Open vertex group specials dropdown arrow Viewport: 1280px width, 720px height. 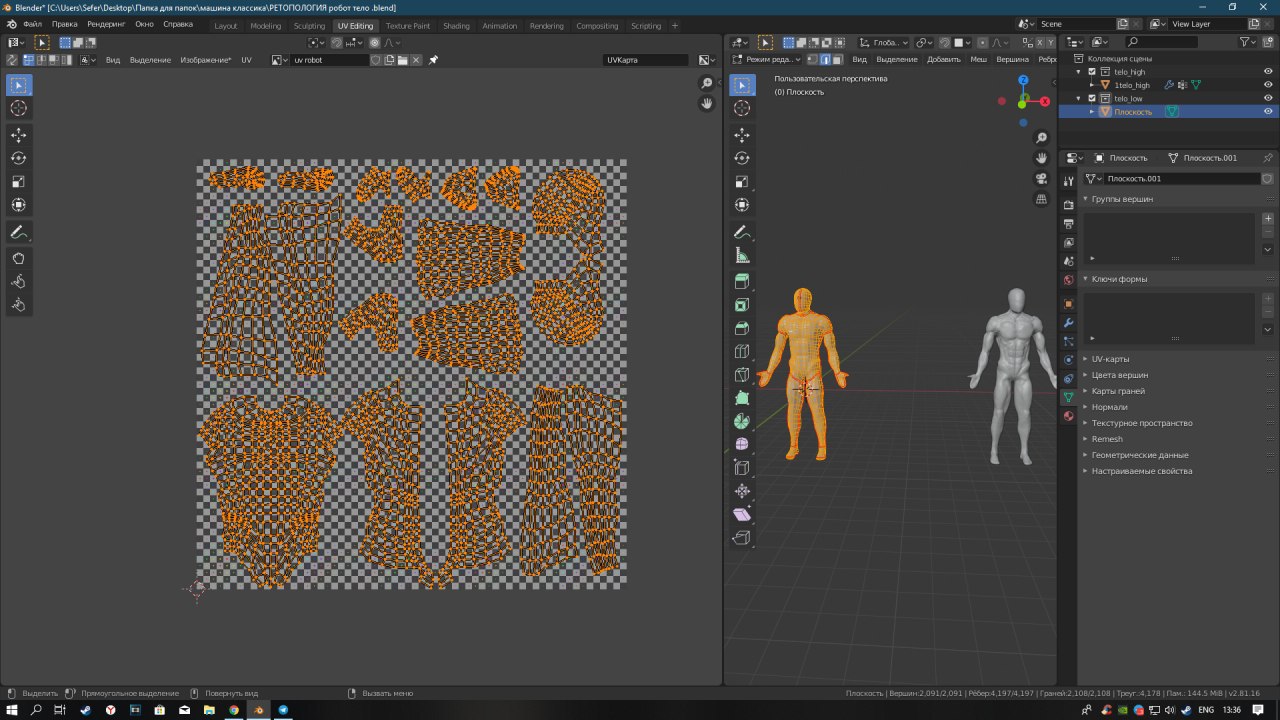point(1268,250)
